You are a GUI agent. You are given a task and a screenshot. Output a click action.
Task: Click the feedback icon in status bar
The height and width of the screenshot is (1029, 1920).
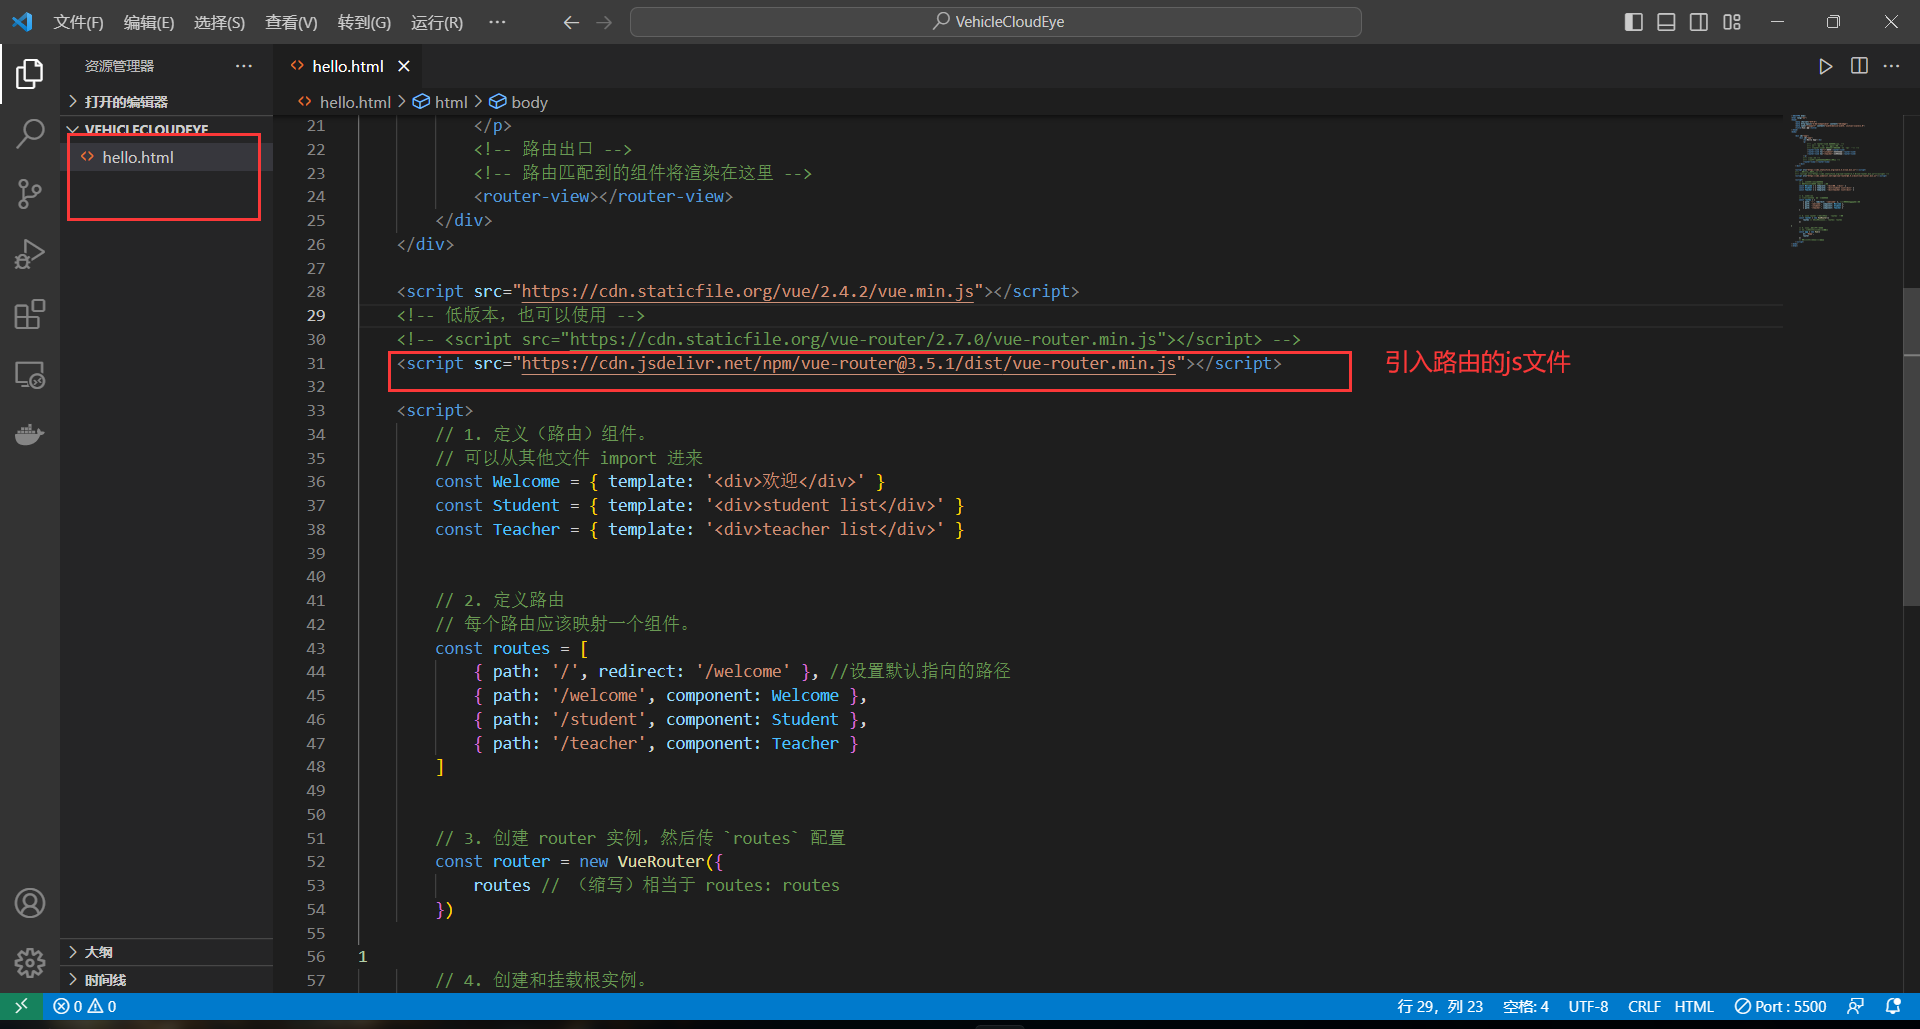click(1856, 1006)
